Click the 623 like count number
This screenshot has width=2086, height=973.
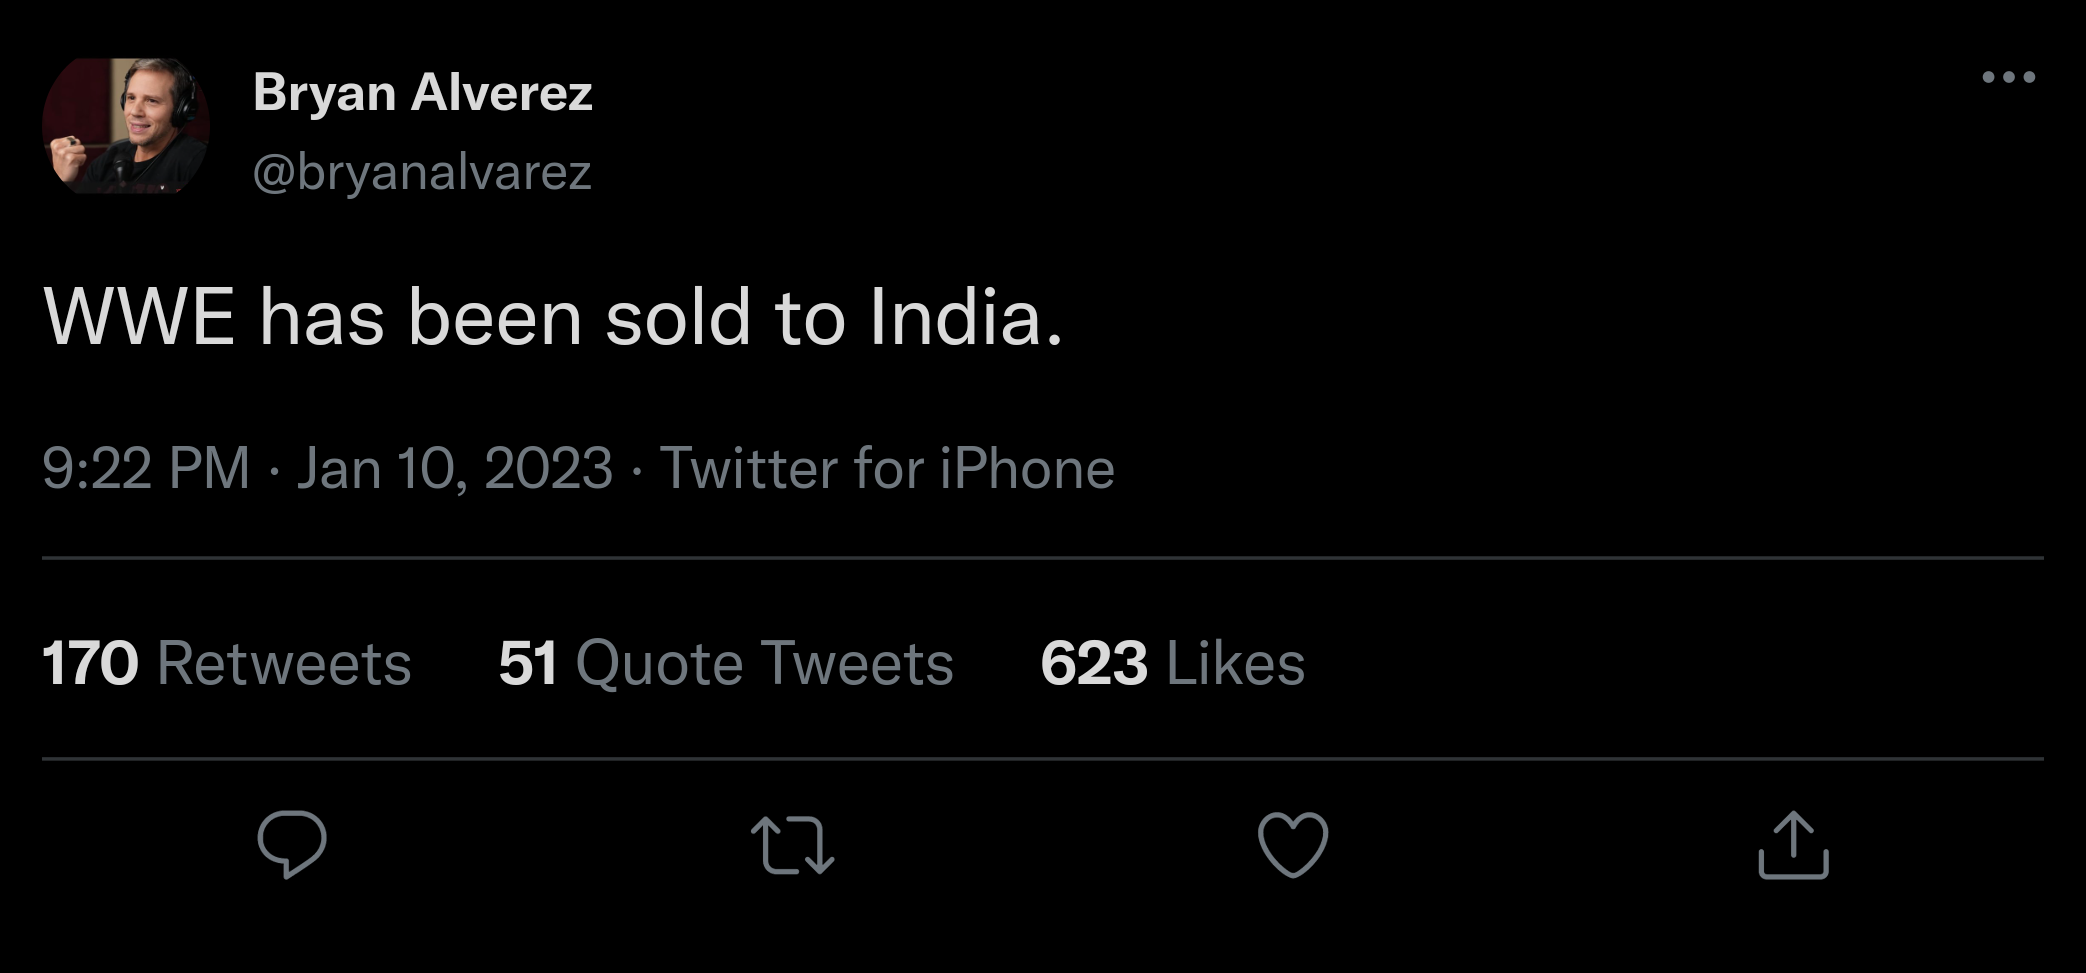1093,663
